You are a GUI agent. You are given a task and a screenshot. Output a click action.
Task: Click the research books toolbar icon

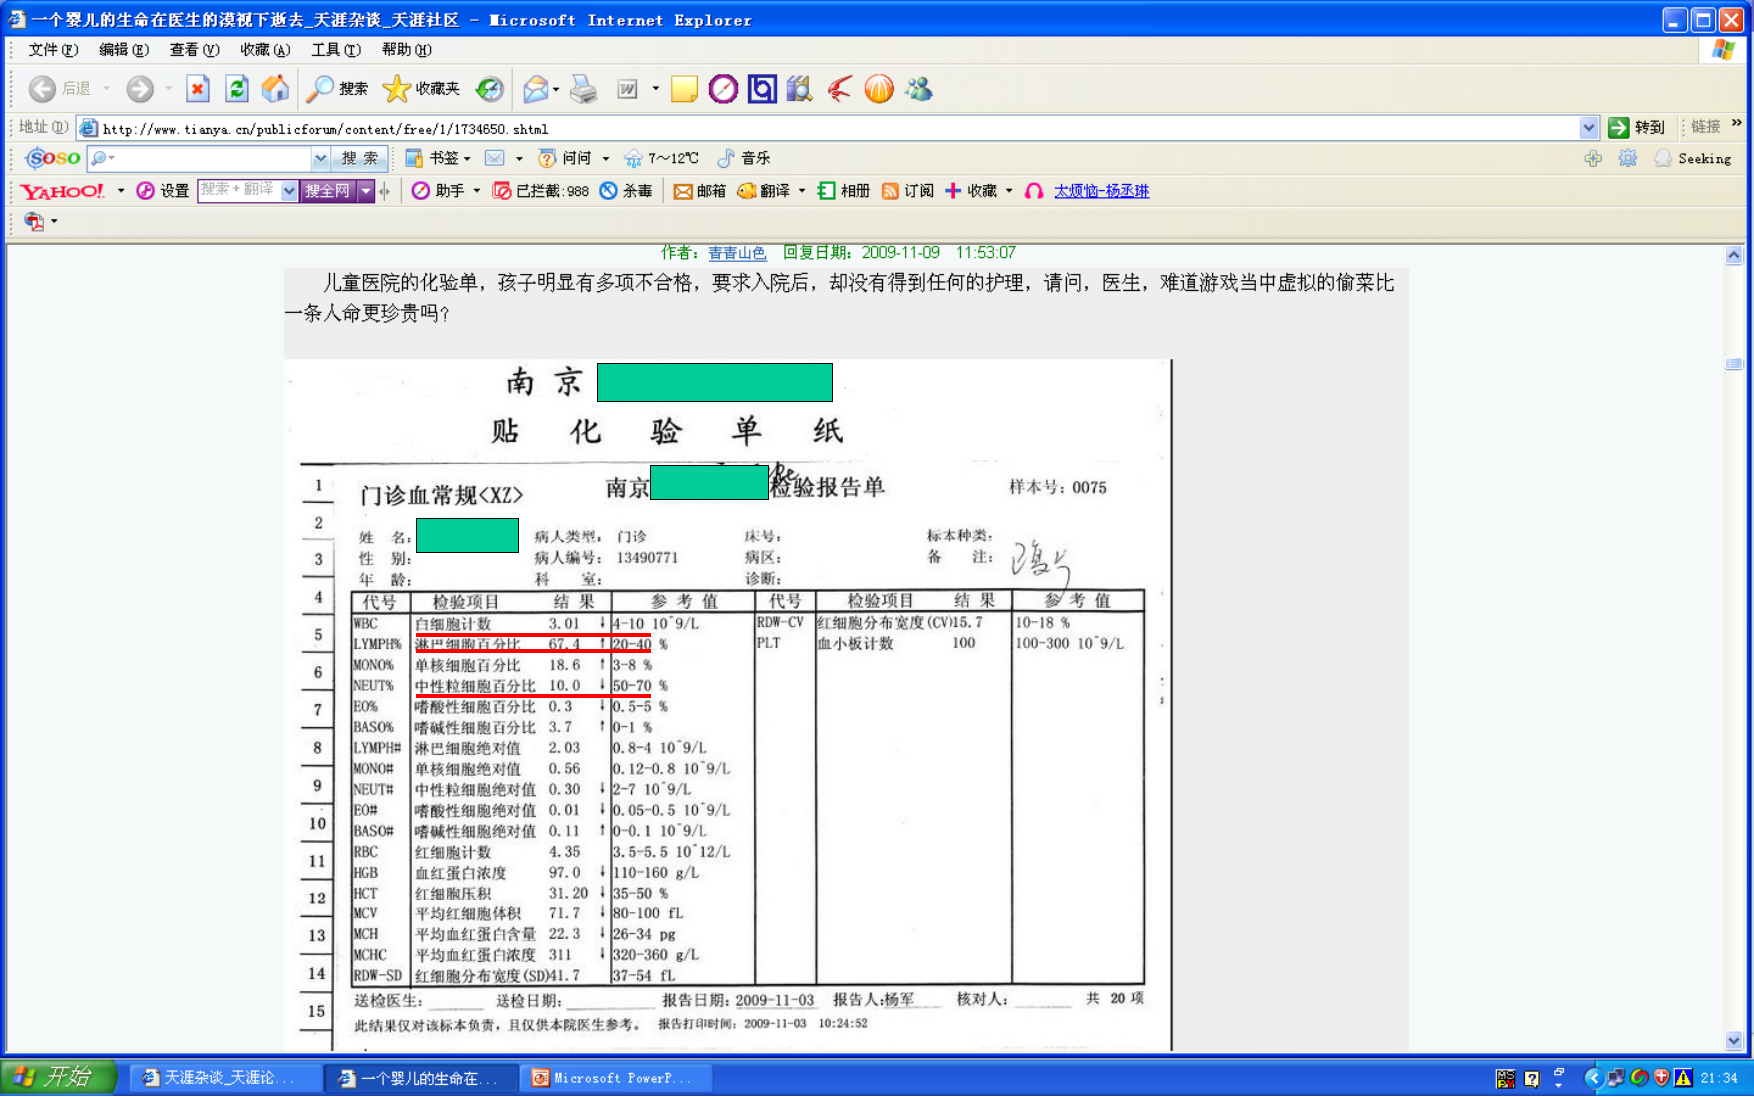[x=799, y=89]
